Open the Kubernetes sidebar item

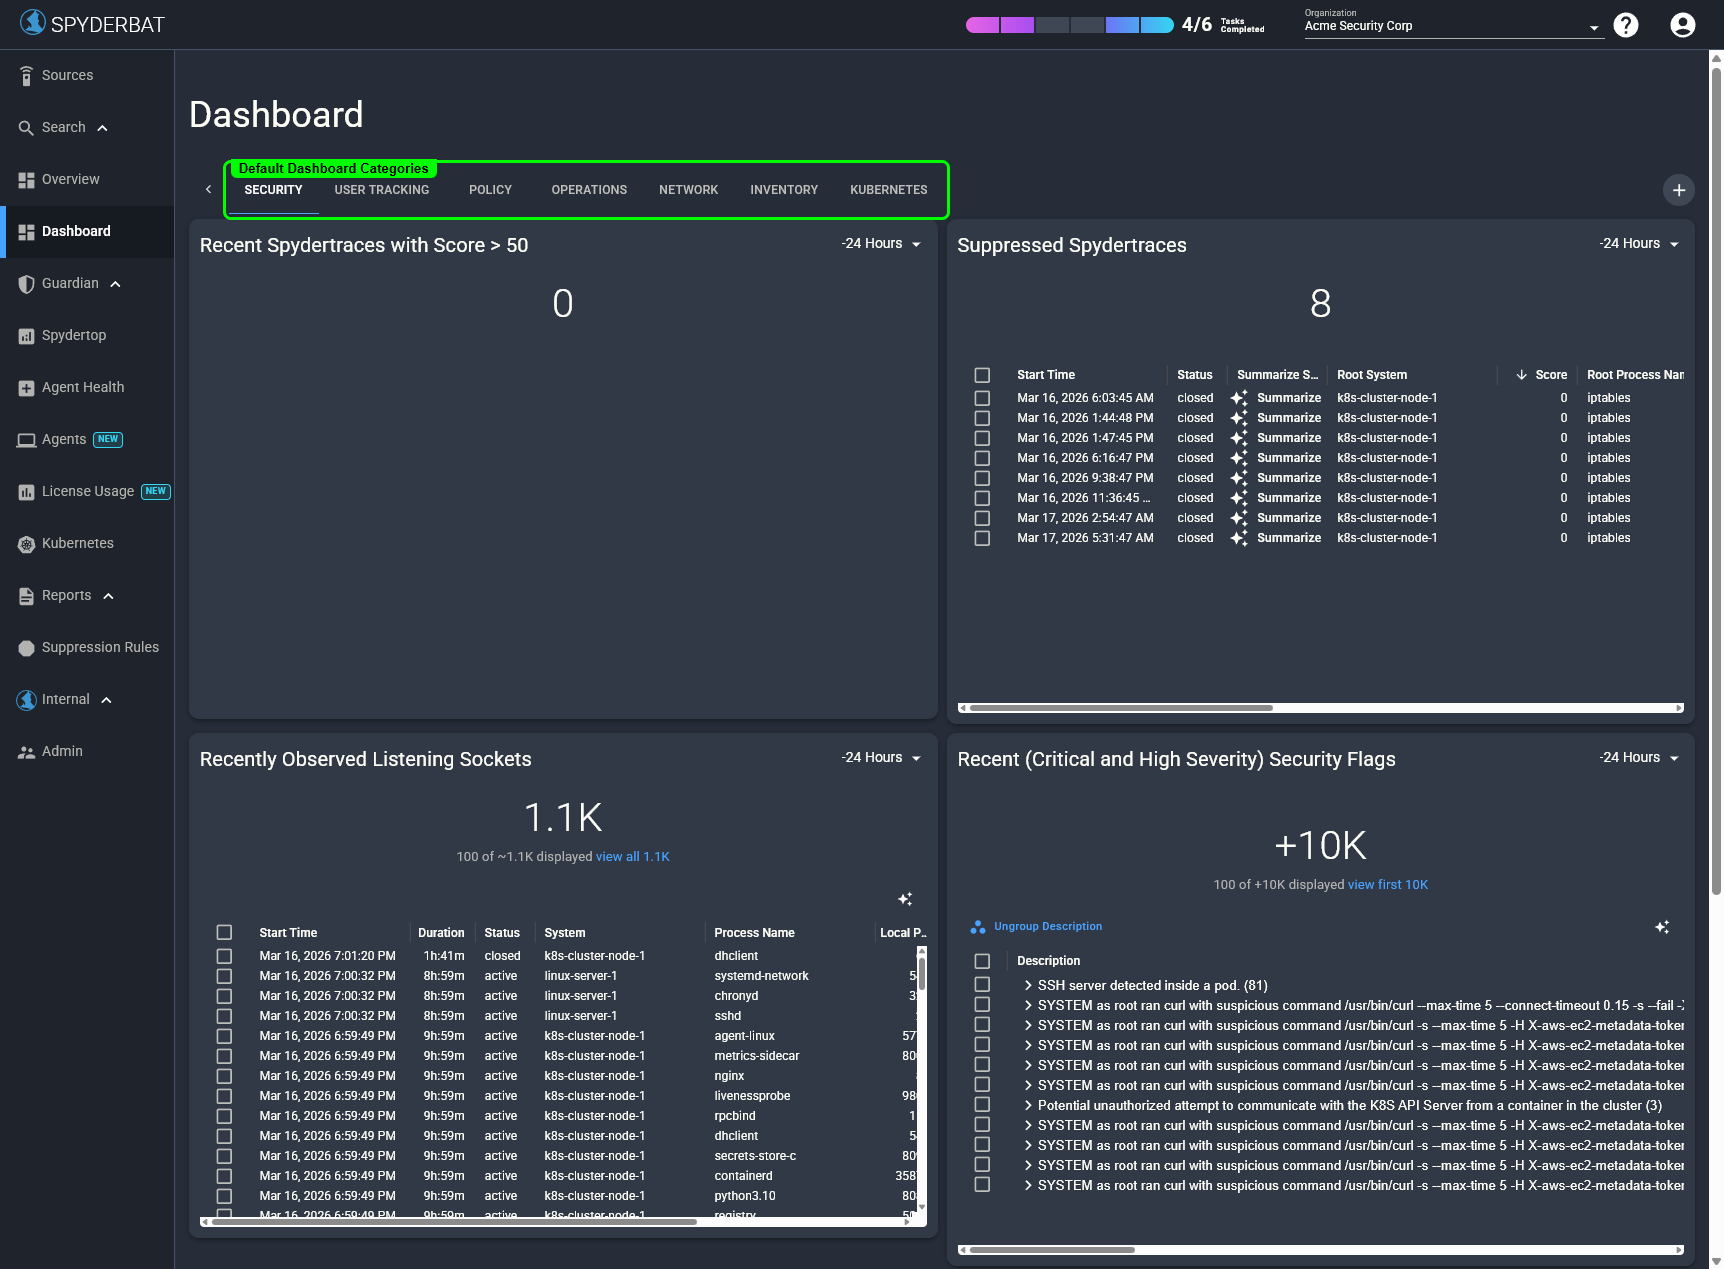pyautogui.click(x=76, y=543)
